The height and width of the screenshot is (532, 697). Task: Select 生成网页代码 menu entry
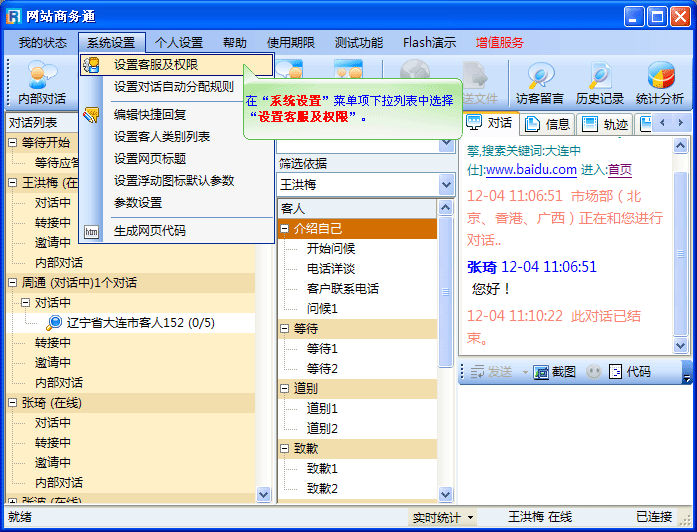click(149, 230)
